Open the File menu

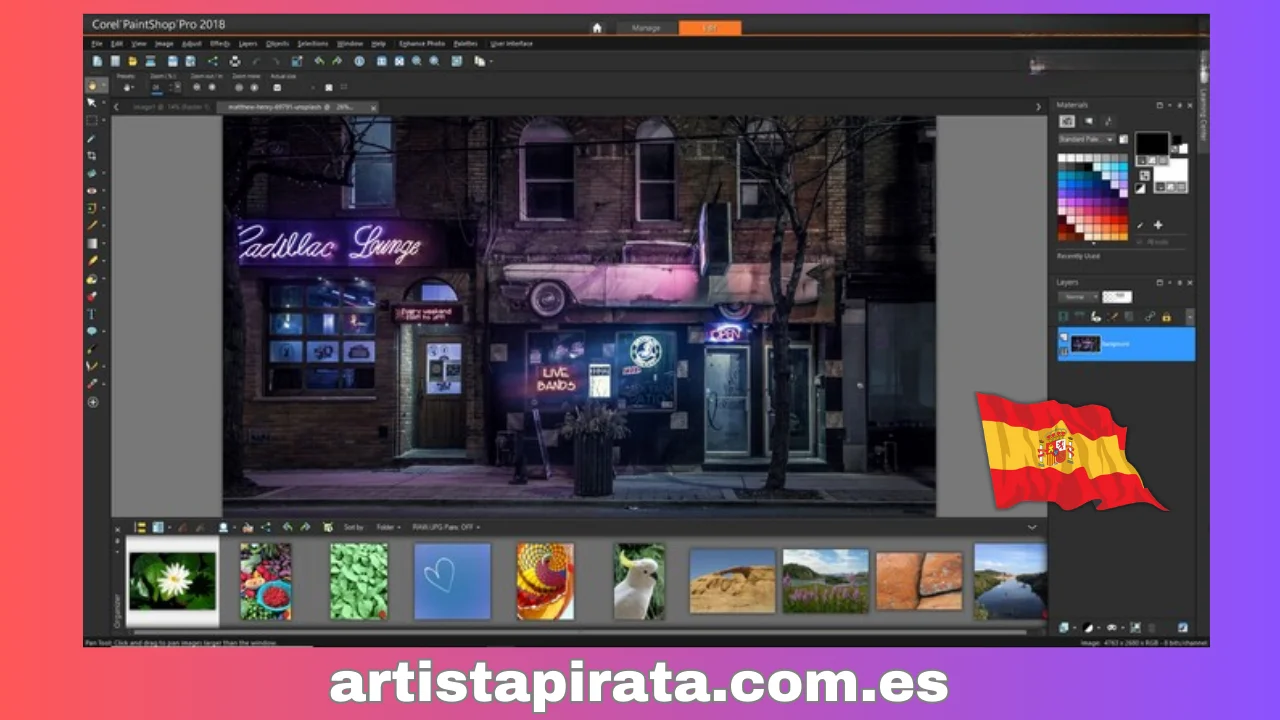click(x=97, y=44)
